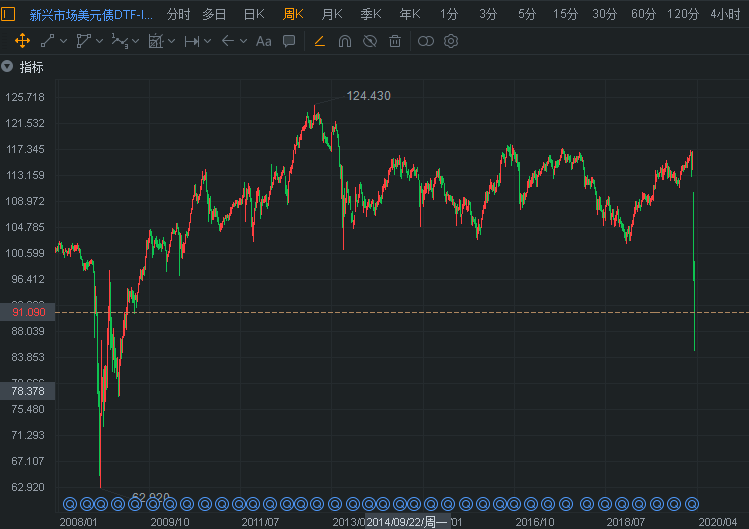749x529 pixels.
Task: Open the dropdown next to the back-arrow tool
Action: point(243,41)
